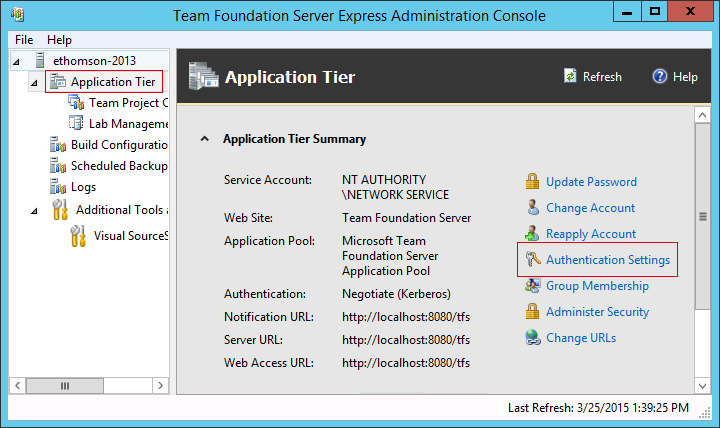The height and width of the screenshot is (428, 720).
Task: Open the Administer Security link
Action: 597,312
